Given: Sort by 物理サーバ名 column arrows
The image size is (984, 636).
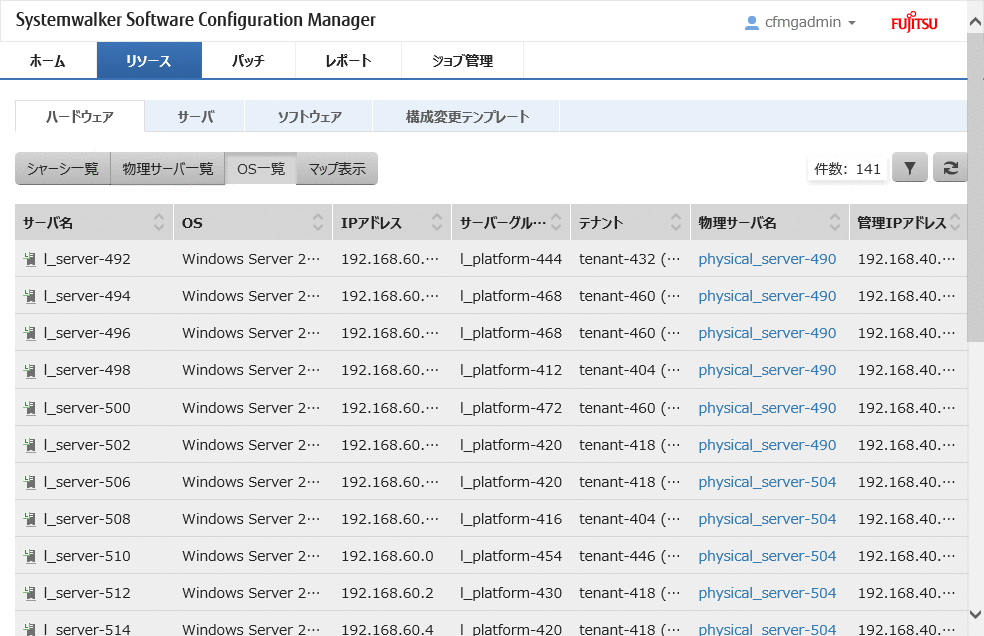Looking at the screenshot, I should pos(835,222).
